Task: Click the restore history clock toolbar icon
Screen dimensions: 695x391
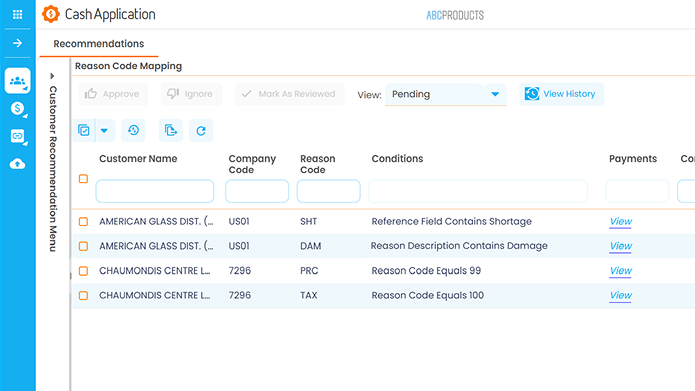Action: tap(133, 130)
